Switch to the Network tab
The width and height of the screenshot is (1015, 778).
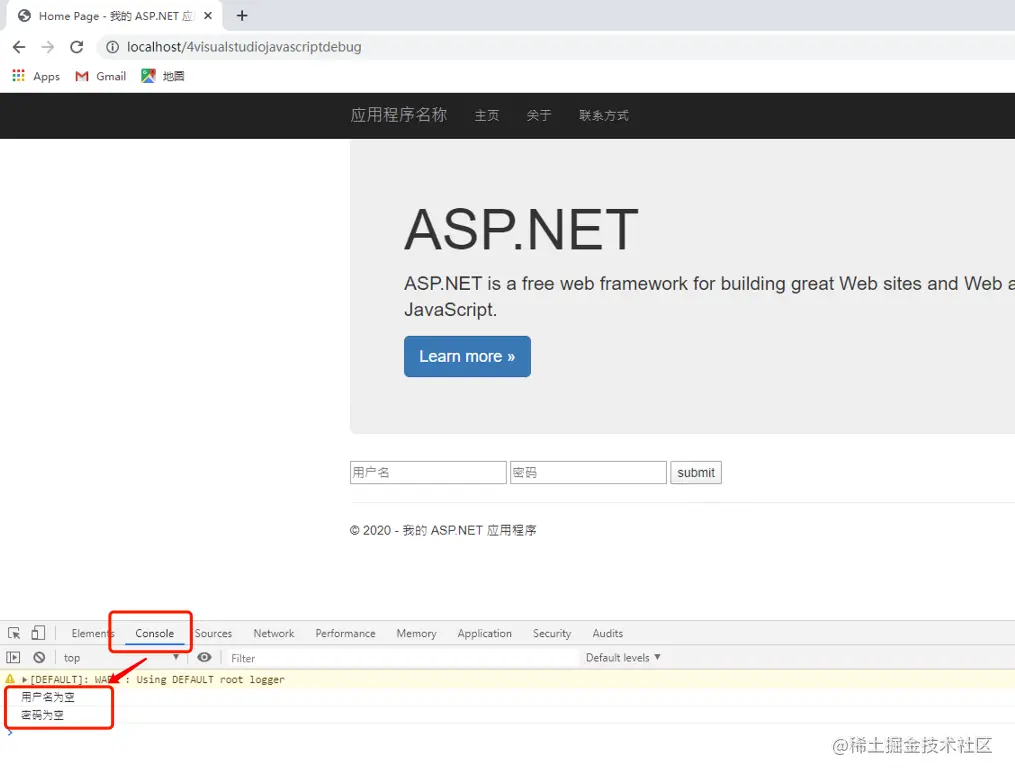(274, 633)
